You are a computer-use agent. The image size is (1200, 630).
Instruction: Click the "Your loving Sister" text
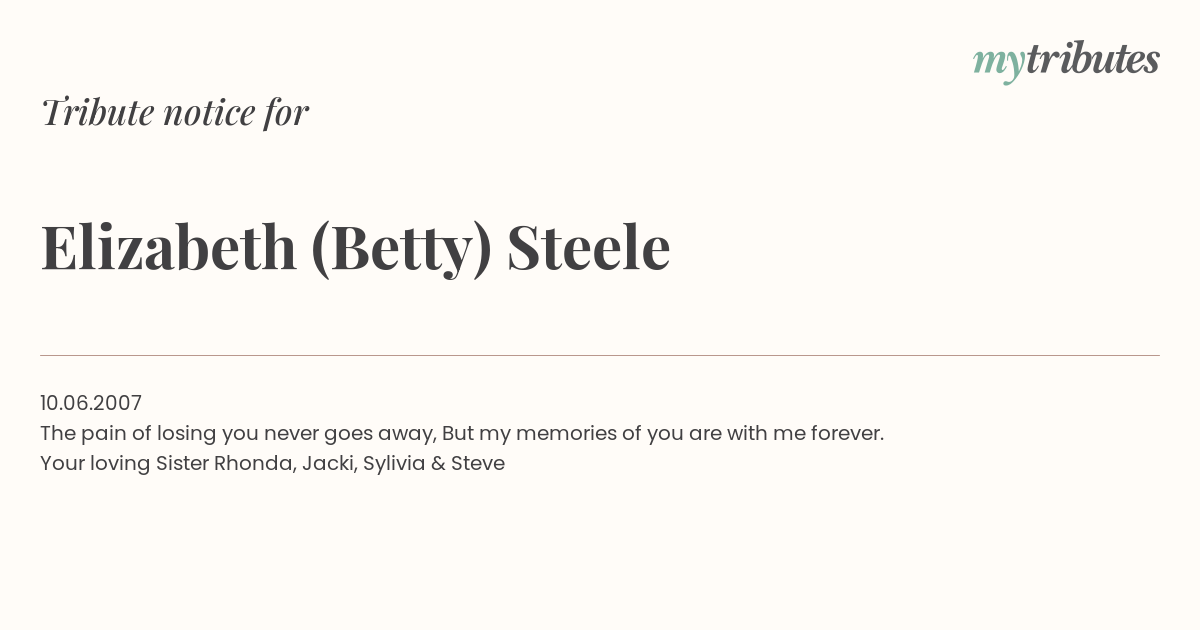click(124, 463)
